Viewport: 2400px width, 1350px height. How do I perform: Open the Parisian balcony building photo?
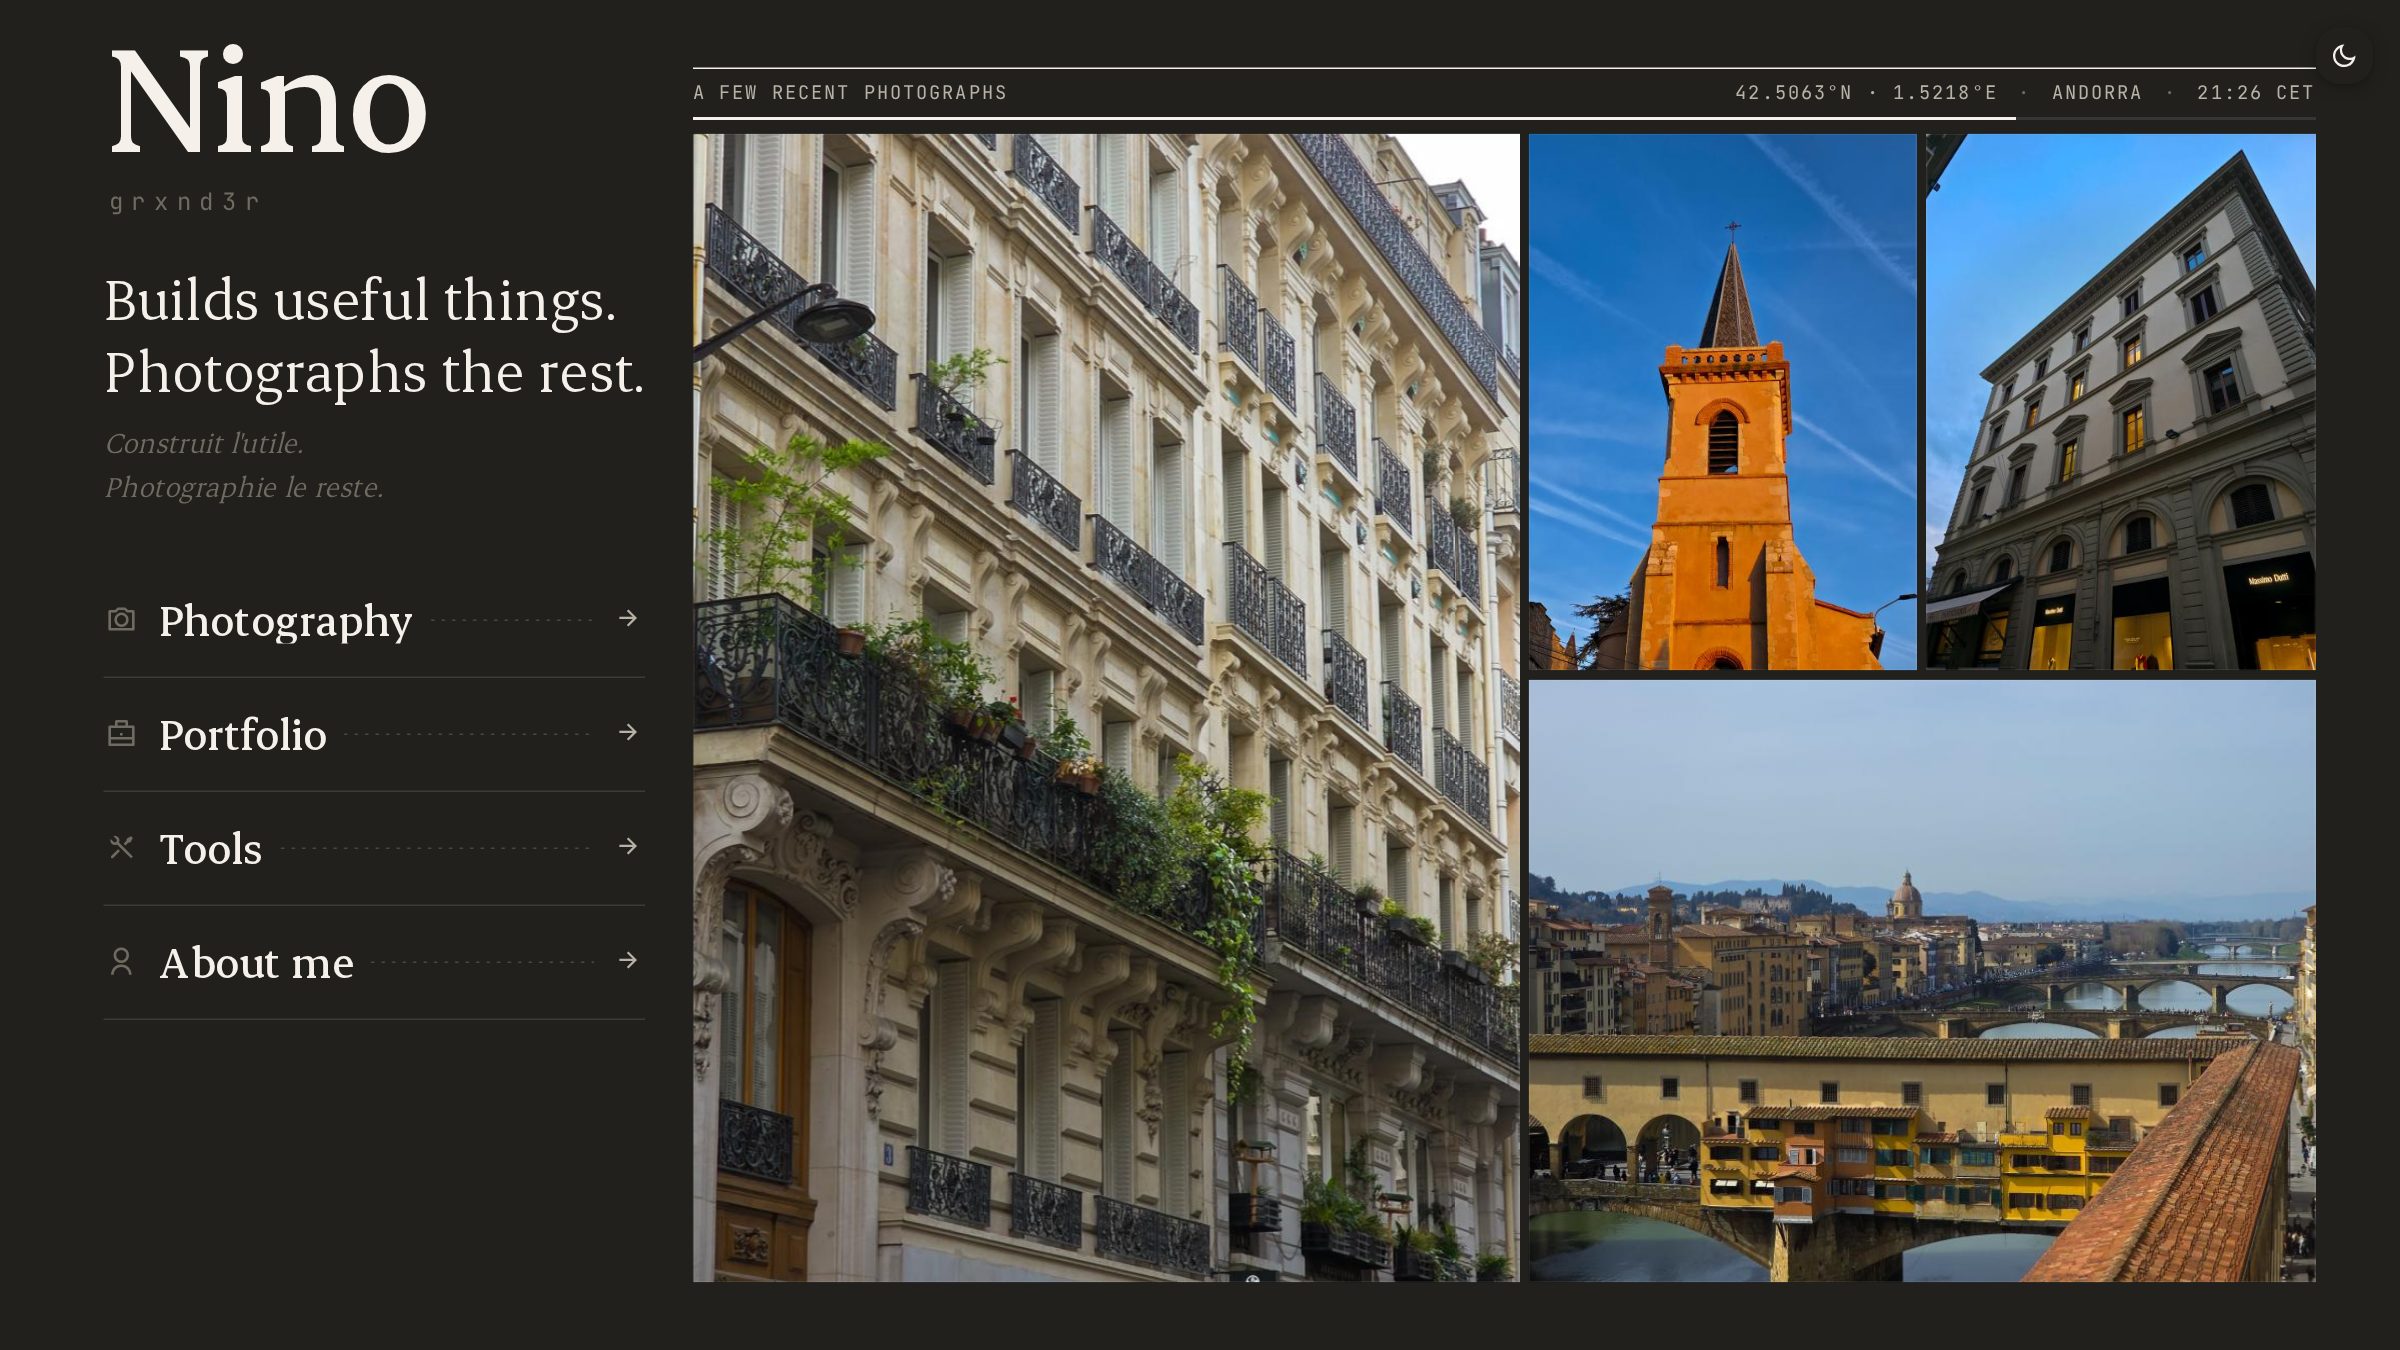[x=1106, y=708]
